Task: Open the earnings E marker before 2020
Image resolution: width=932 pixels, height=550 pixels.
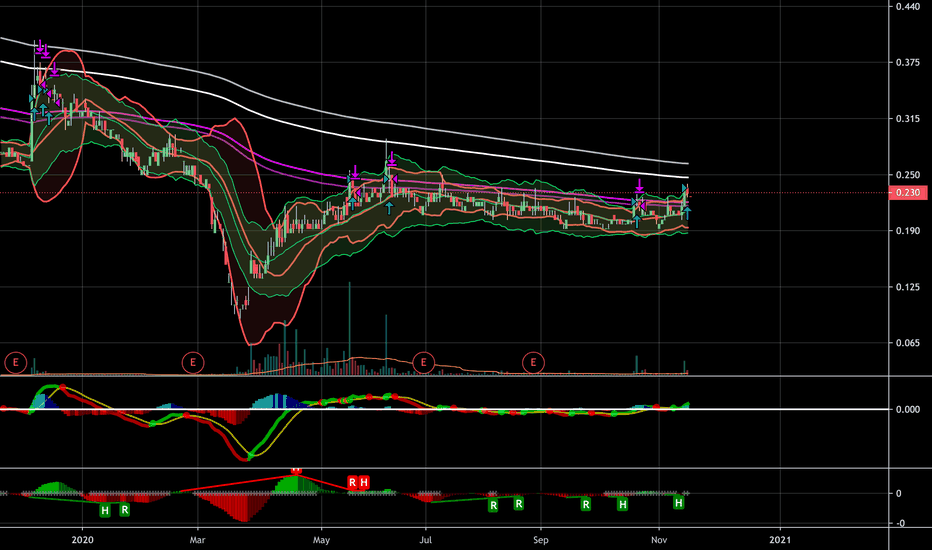Action: click(15, 362)
